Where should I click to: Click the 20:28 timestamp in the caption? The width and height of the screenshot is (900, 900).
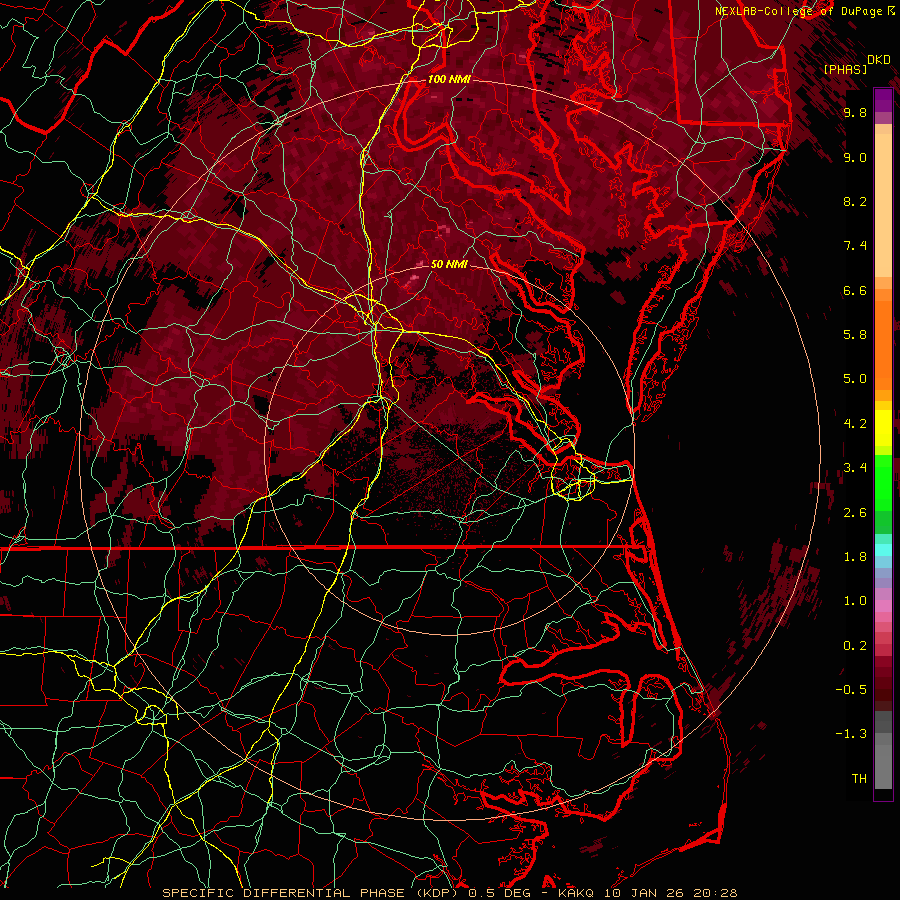[x=715, y=893]
